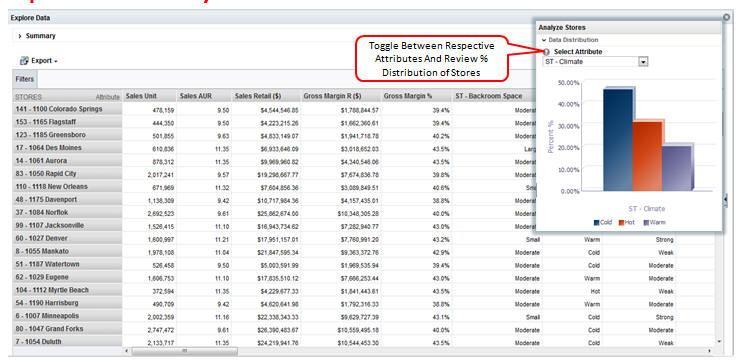Click the Analyze Stores panel title
The width and height of the screenshot is (739, 362).
pyautogui.click(x=562, y=28)
